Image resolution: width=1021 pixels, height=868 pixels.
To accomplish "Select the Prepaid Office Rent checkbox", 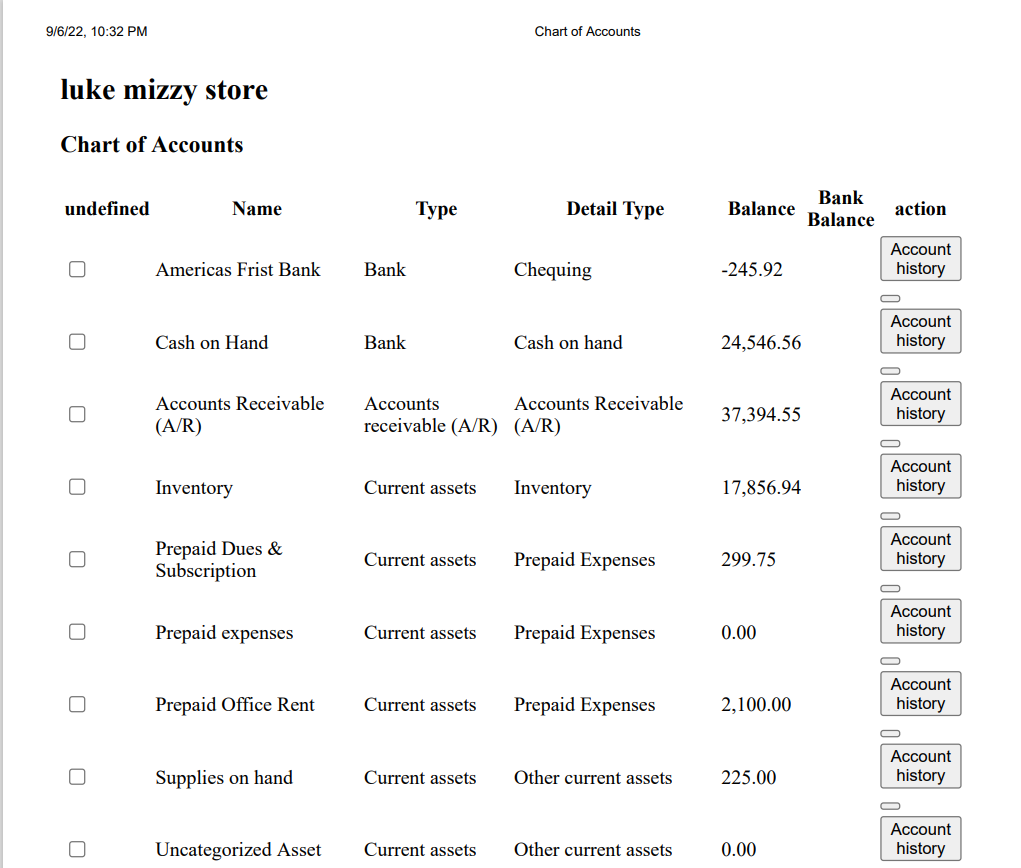I will click(77, 704).
